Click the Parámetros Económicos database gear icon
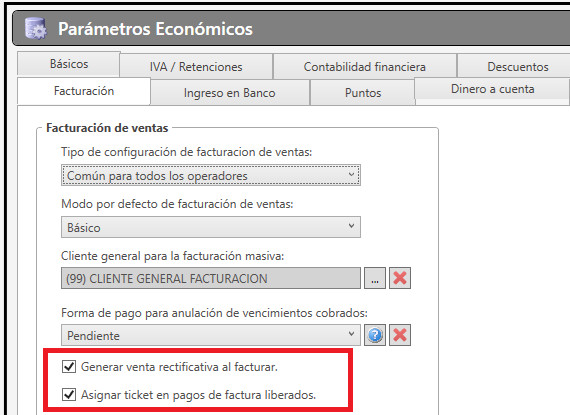This screenshot has height=415, width=570. click(x=35, y=28)
